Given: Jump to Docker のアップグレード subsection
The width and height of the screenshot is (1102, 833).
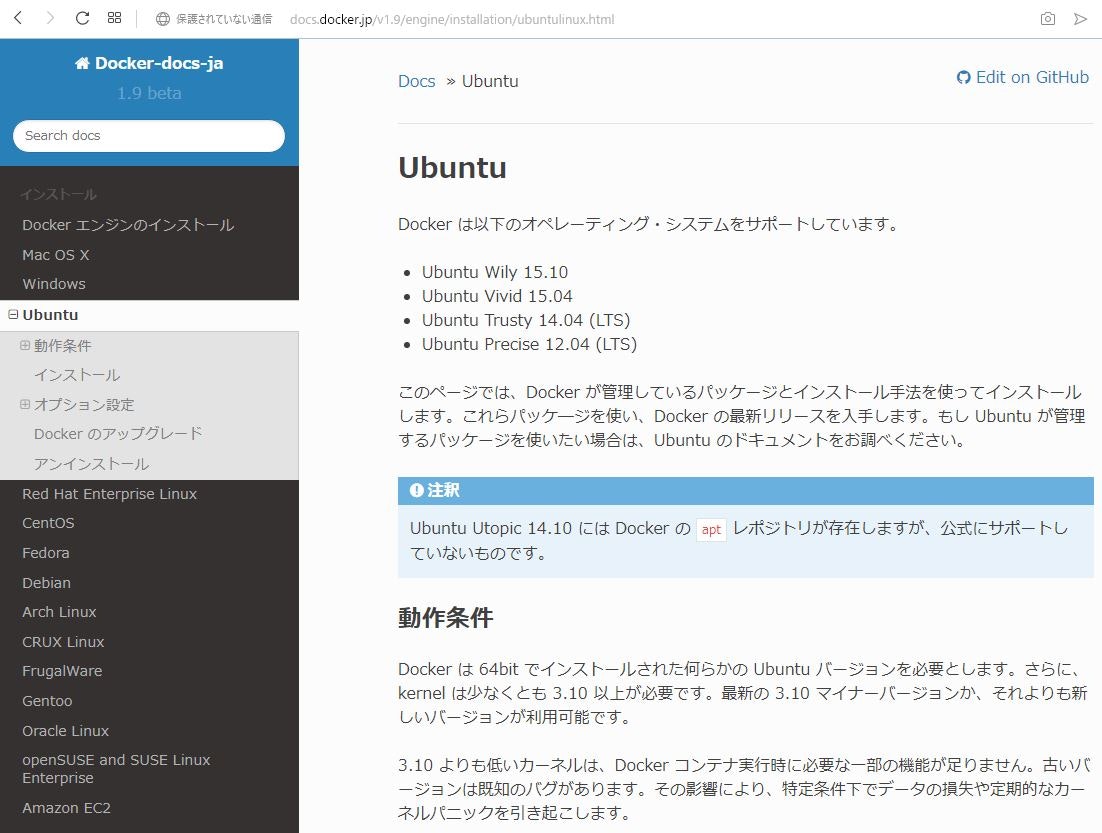Looking at the screenshot, I should [118, 434].
